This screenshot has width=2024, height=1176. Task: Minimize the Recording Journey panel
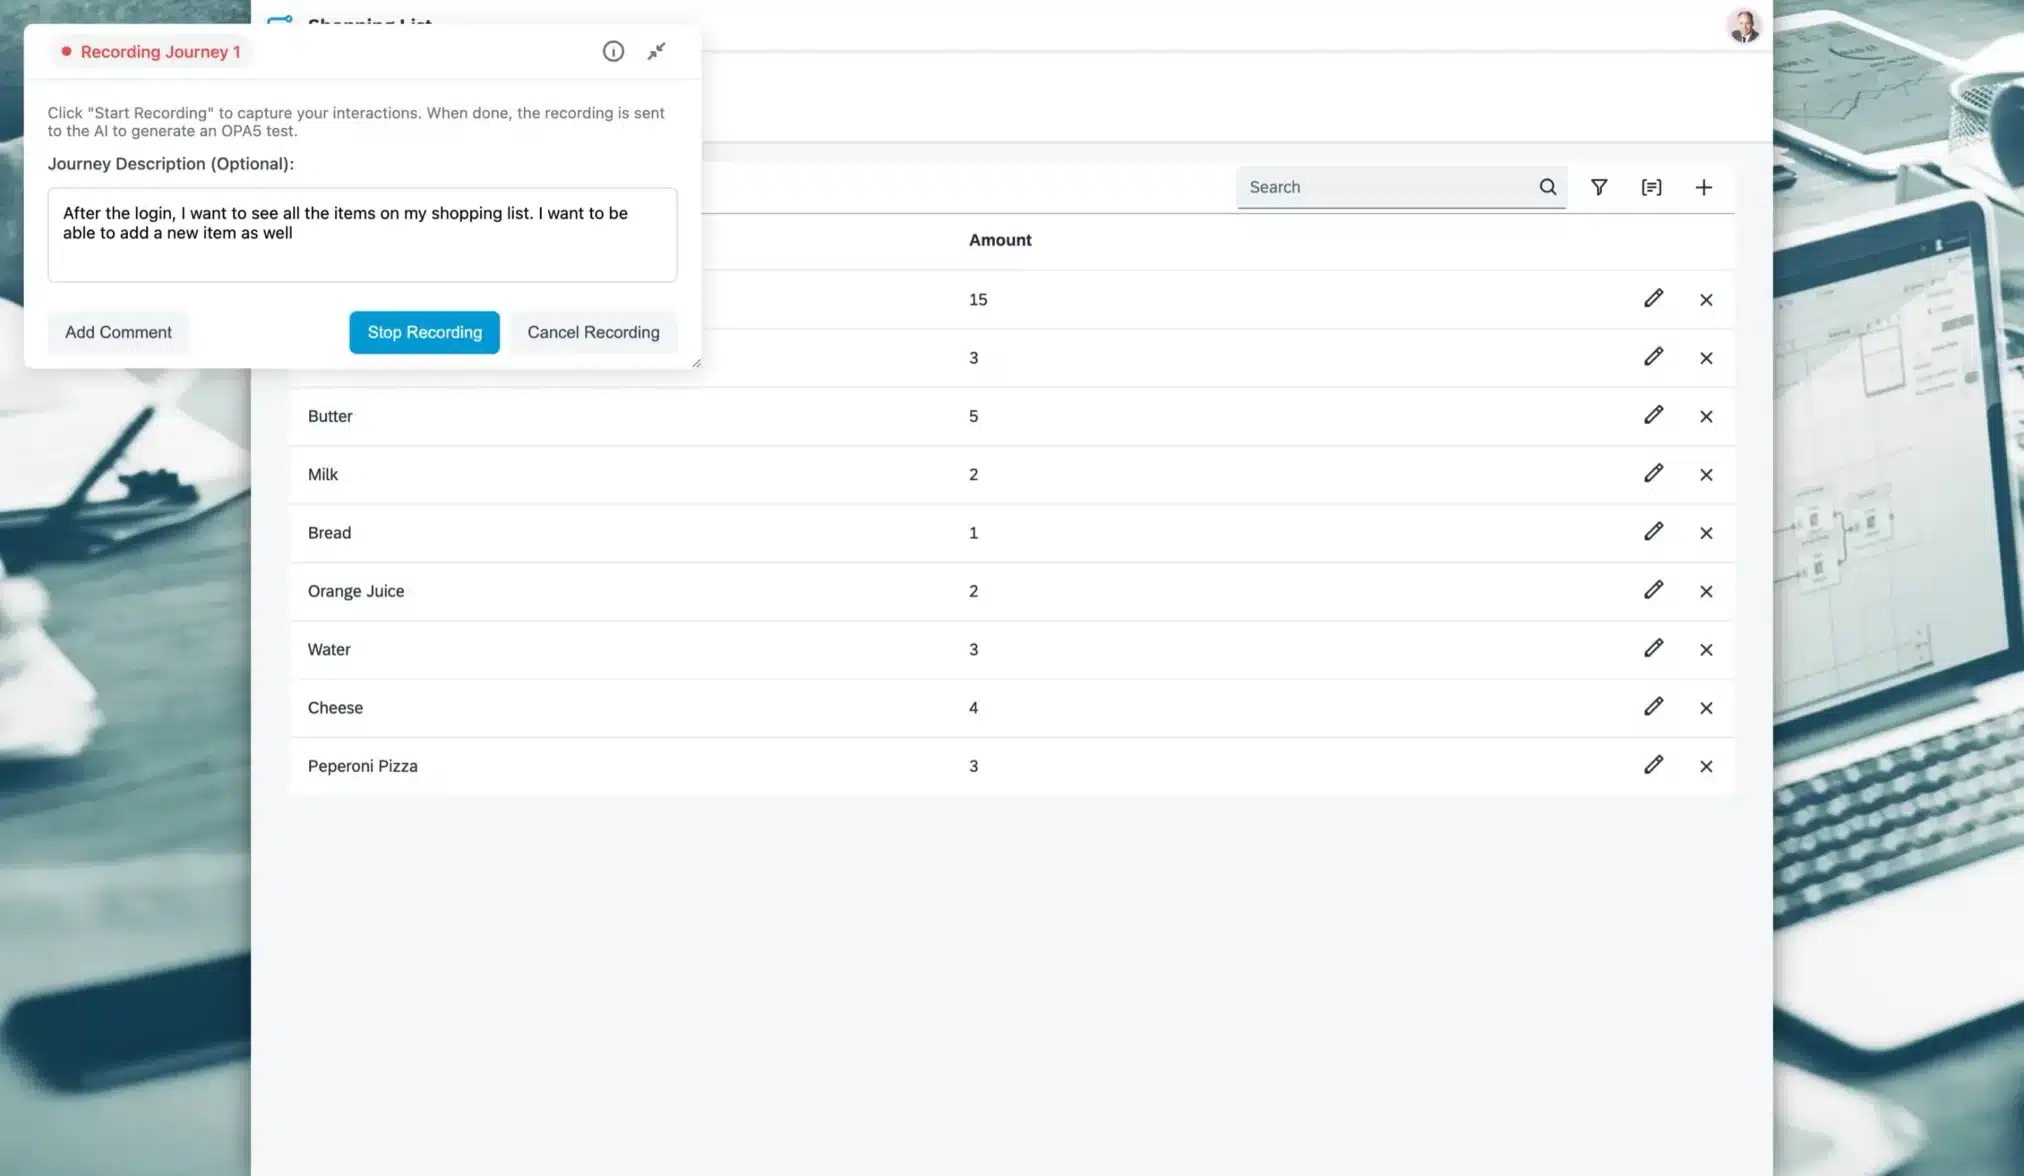click(x=656, y=52)
